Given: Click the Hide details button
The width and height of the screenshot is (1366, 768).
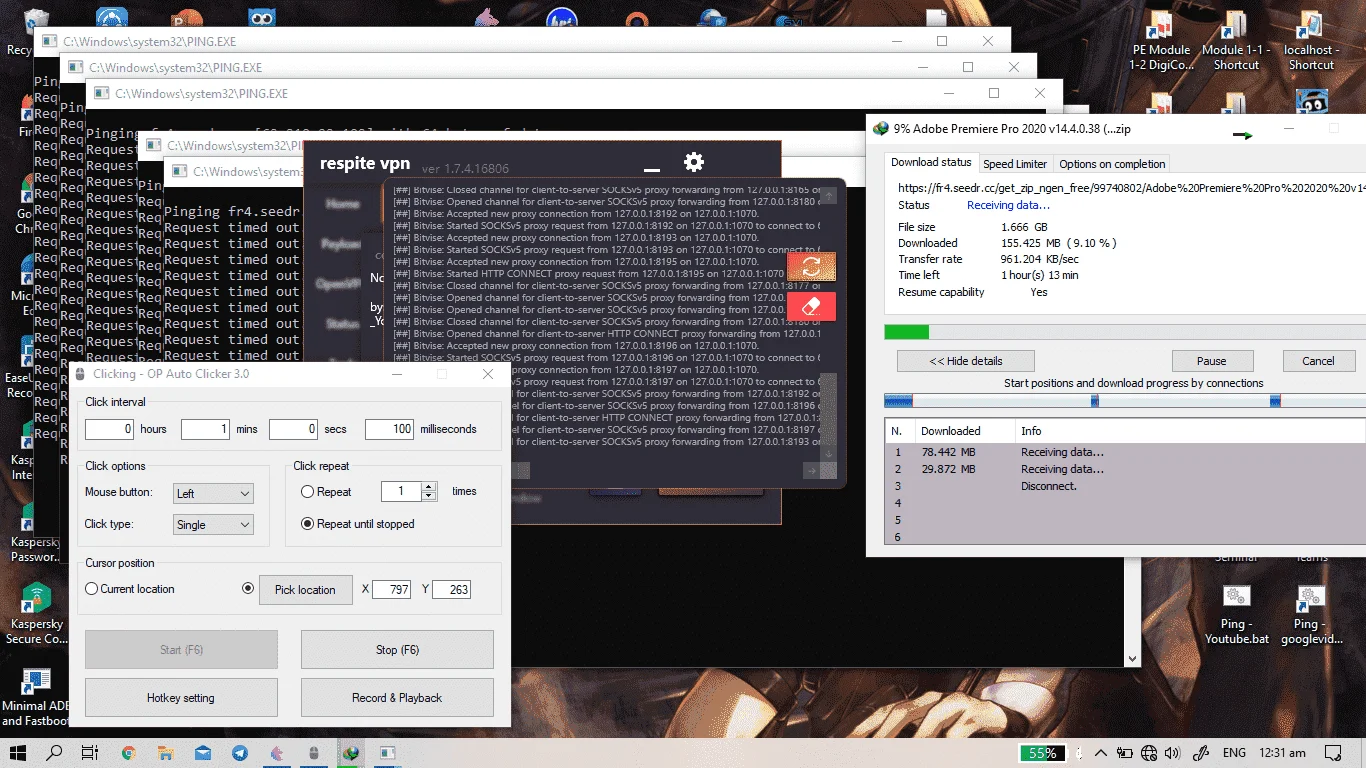Looking at the screenshot, I should (x=966, y=361).
